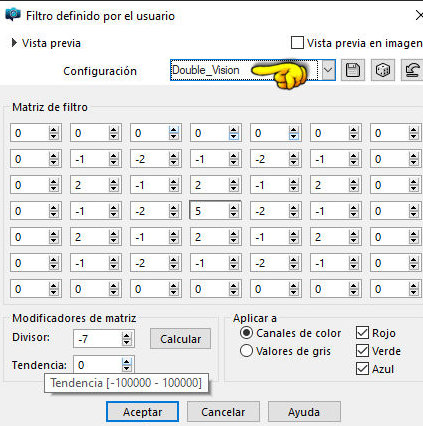Reset to default with the arrow icon
This screenshot has height=426, width=423.
coord(412,70)
